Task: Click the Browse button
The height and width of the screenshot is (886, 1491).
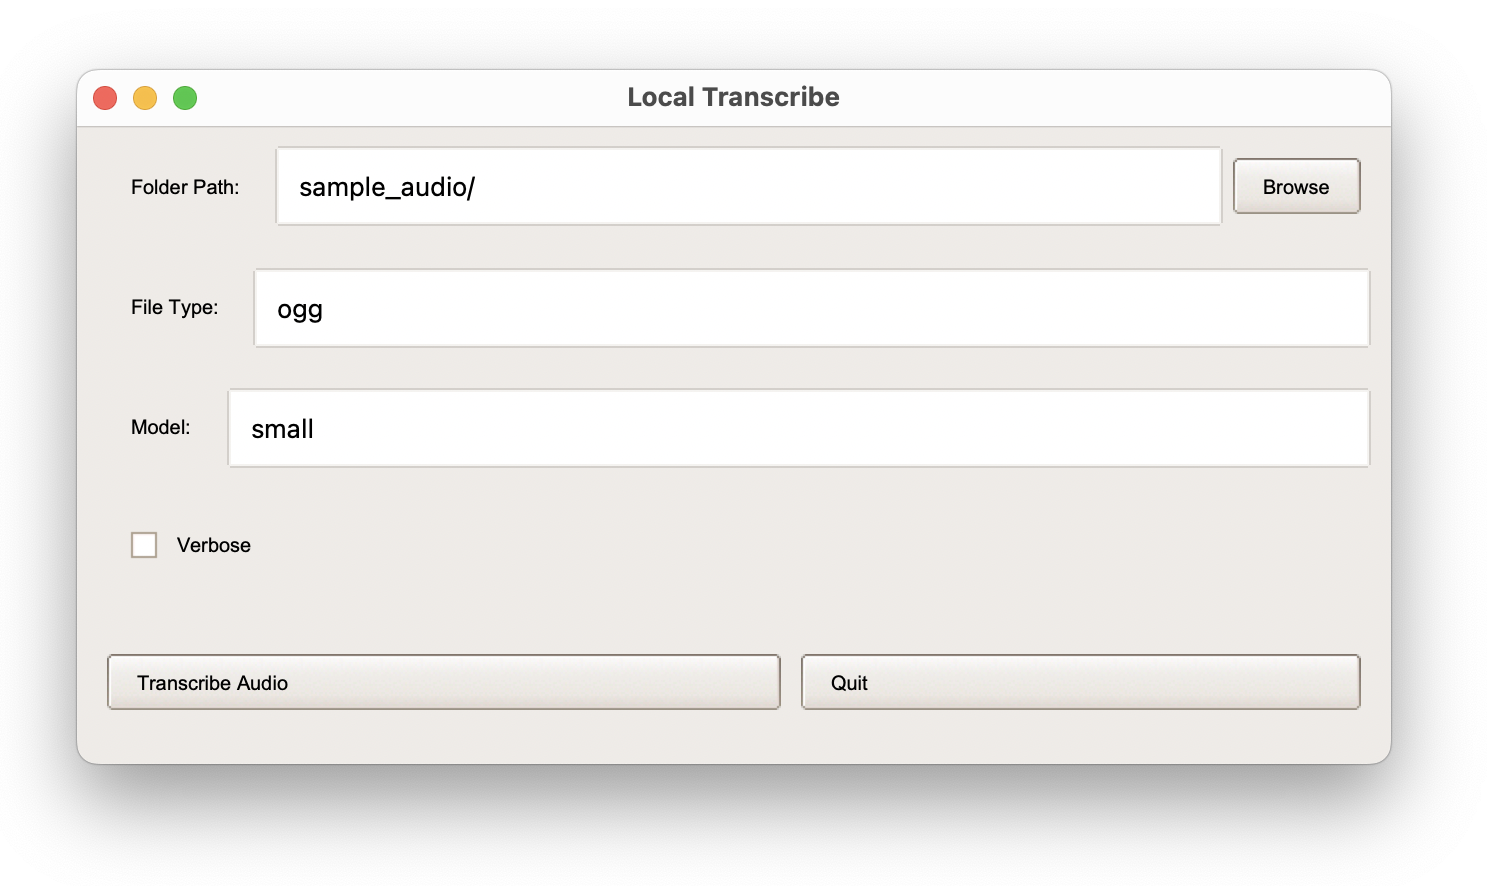Action: (1296, 186)
